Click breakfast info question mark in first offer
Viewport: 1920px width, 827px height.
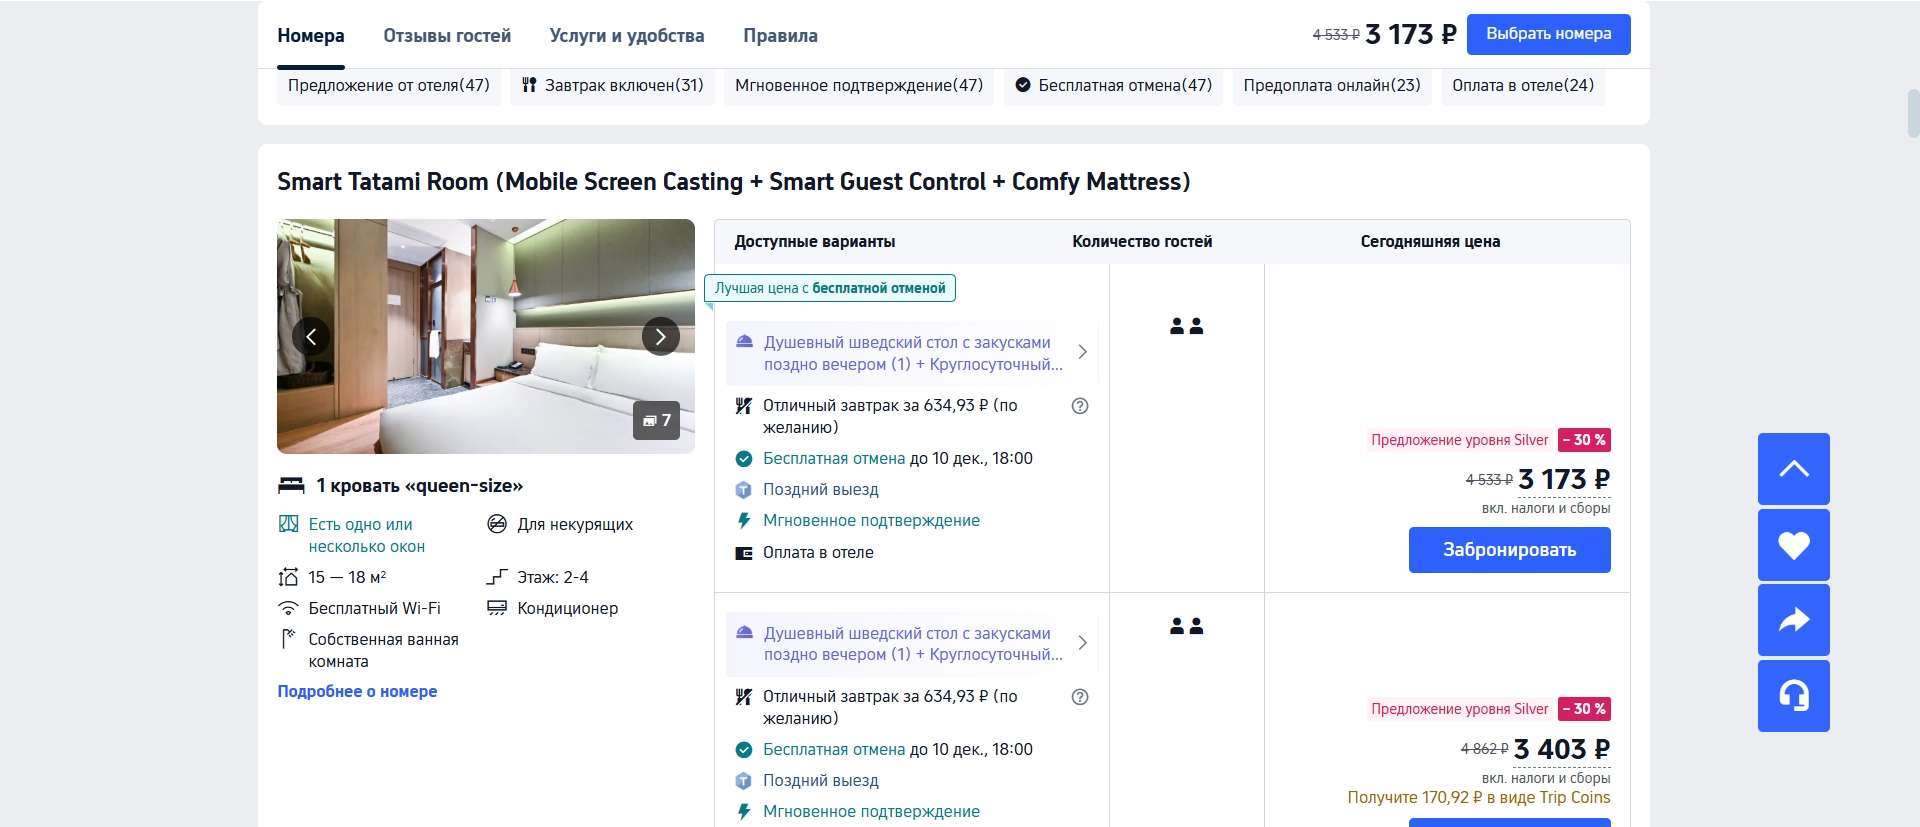pyautogui.click(x=1079, y=406)
